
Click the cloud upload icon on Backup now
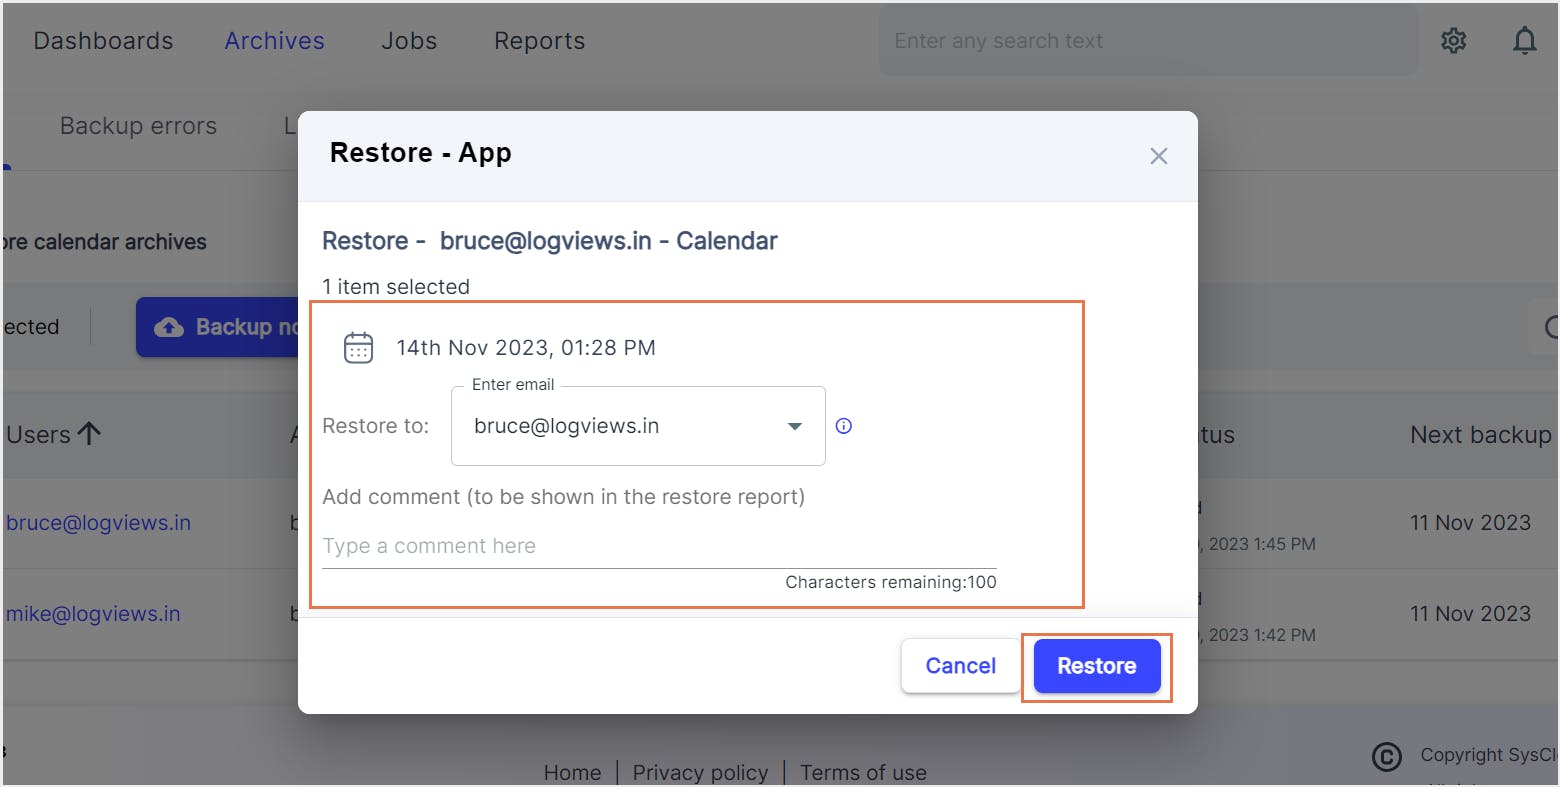[169, 327]
